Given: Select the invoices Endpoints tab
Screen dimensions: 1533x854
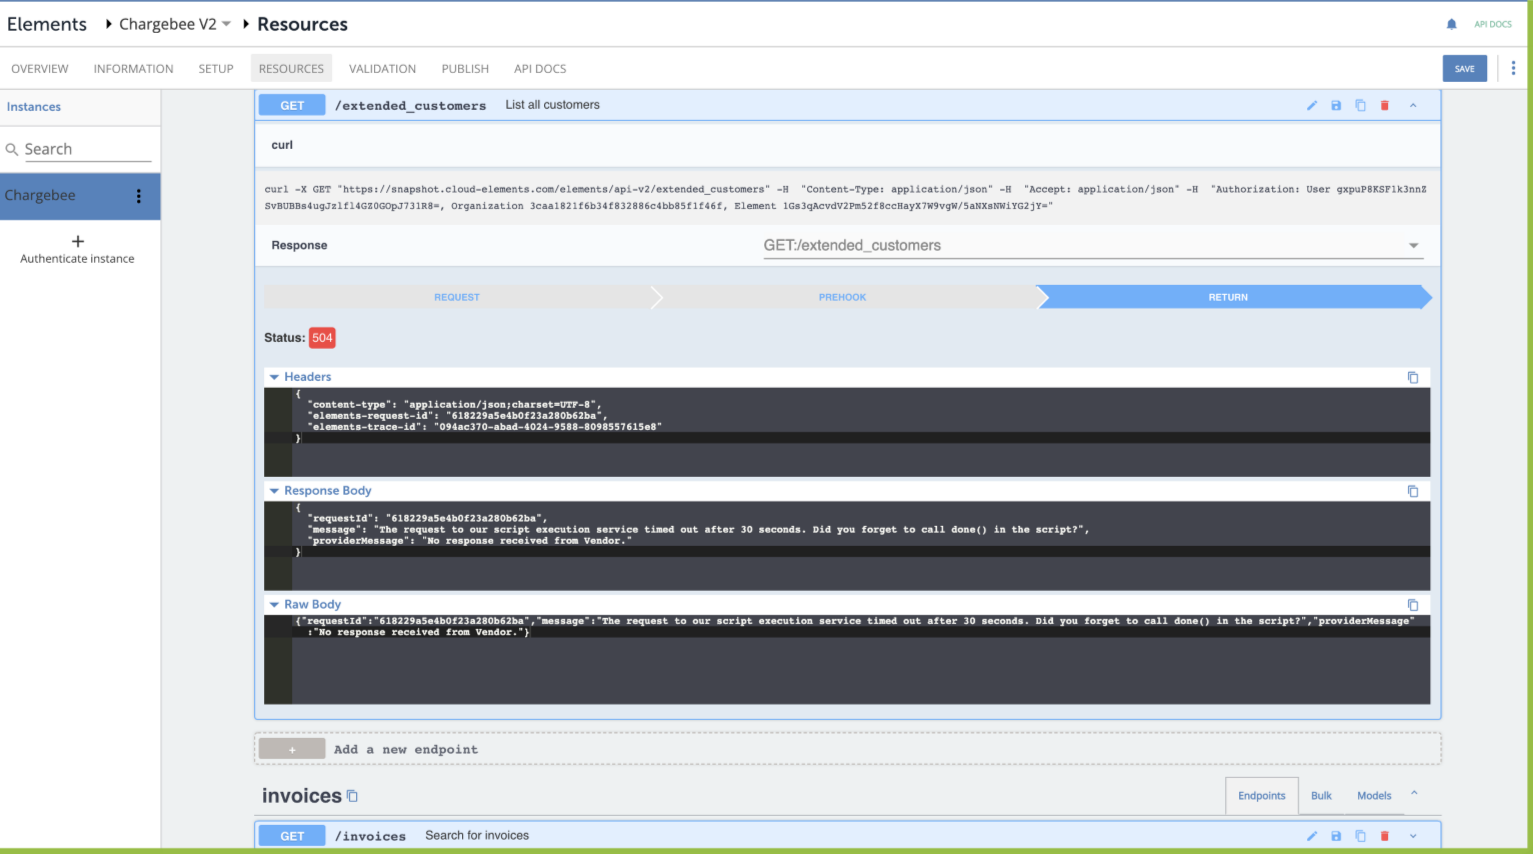Looking at the screenshot, I should pyautogui.click(x=1262, y=796).
